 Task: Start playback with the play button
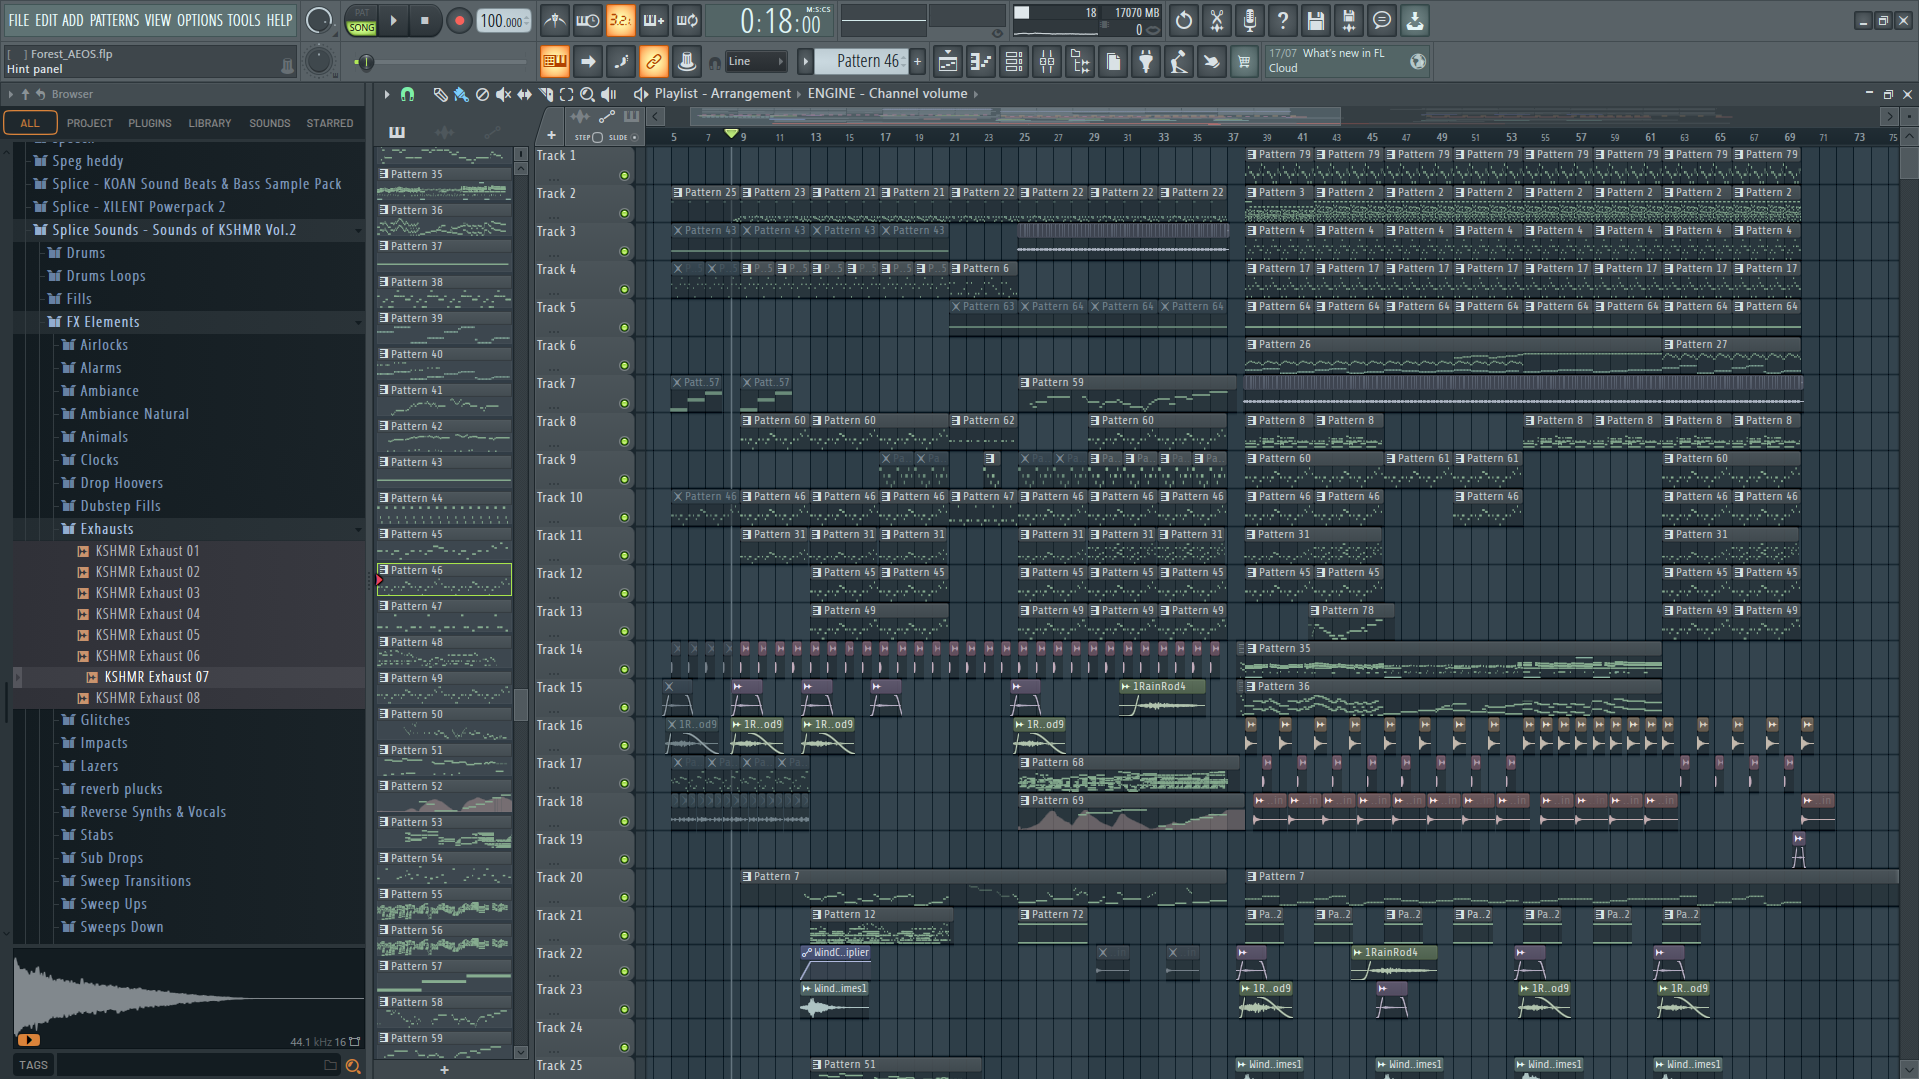(394, 21)
